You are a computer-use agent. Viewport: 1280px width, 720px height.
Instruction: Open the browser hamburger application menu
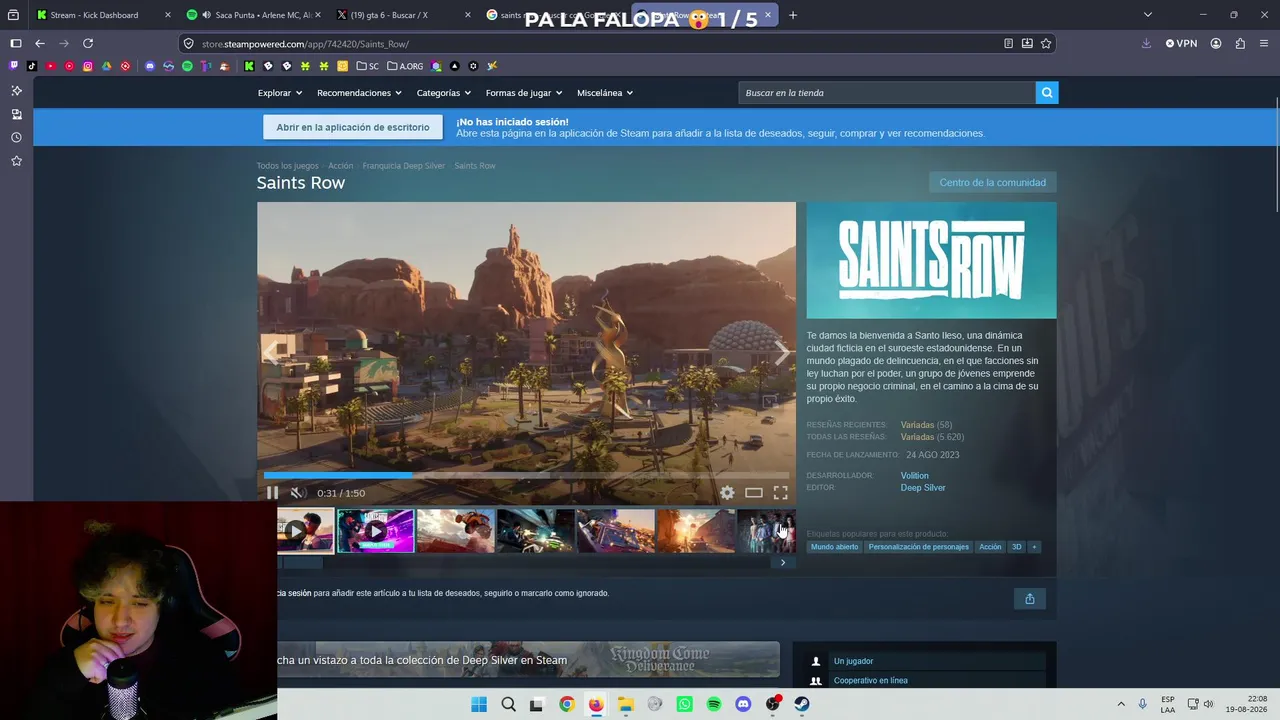tap(1264, 44)
